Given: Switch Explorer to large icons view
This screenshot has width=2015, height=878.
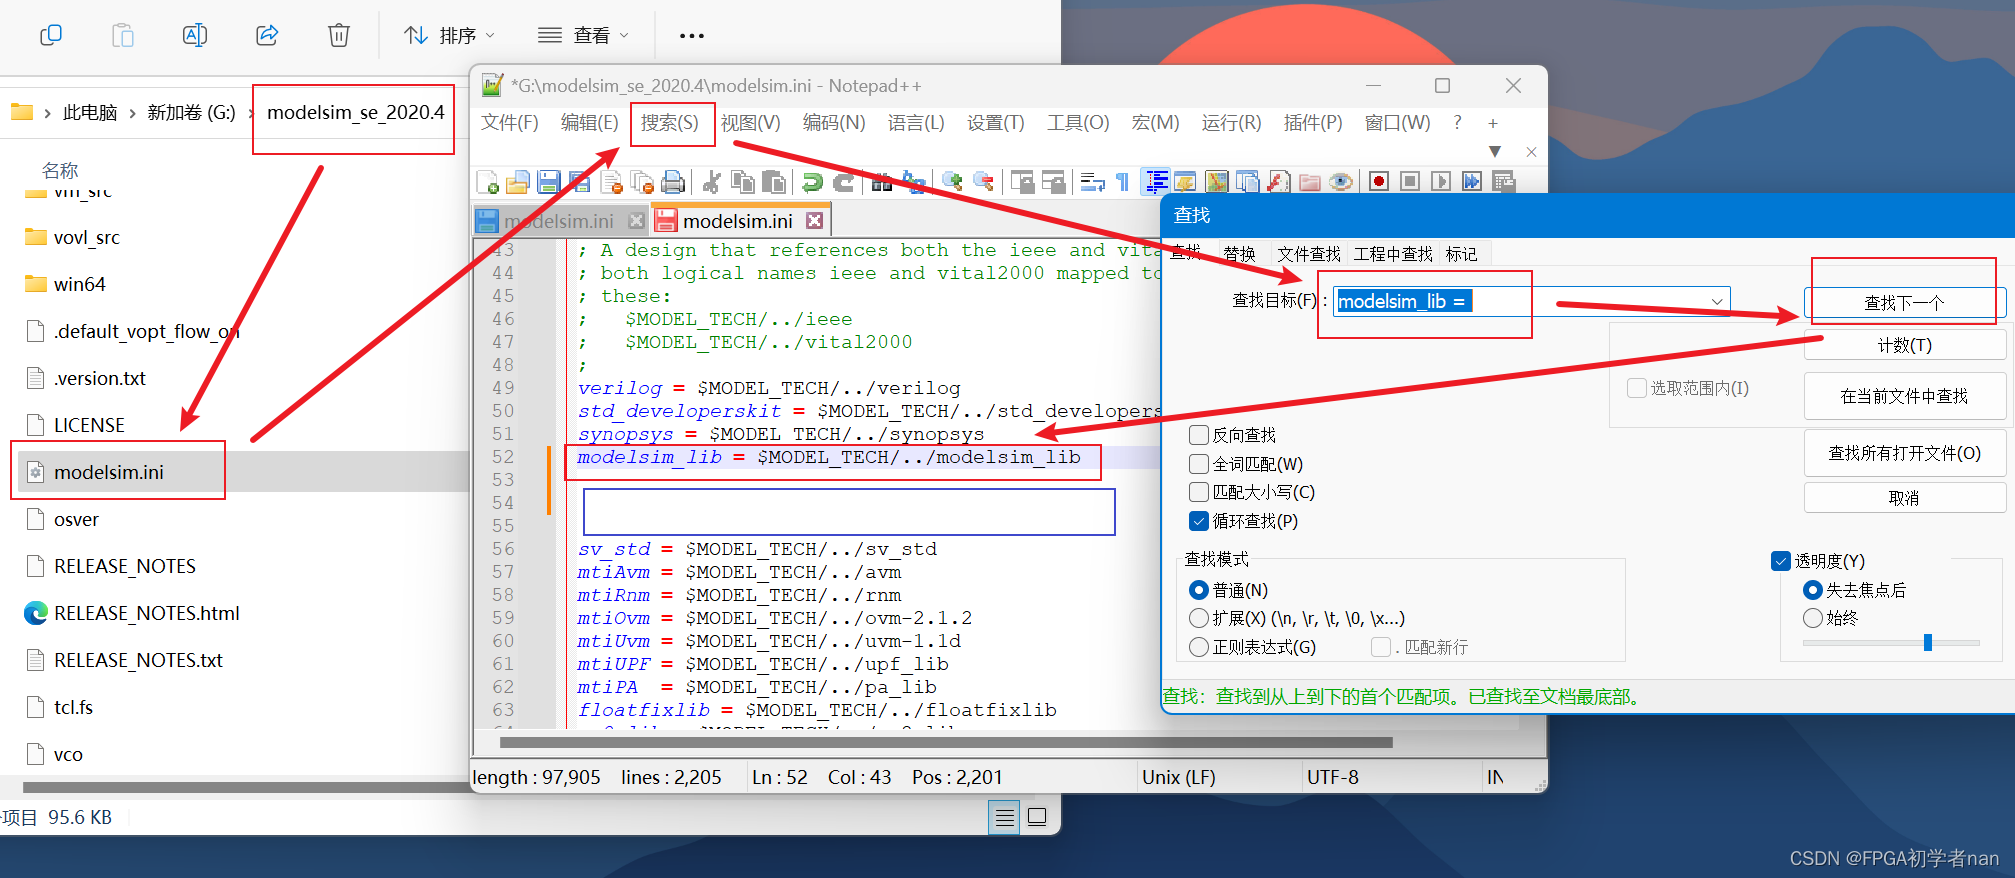Looking at the screenshot, I should [x=1037, y=817].
